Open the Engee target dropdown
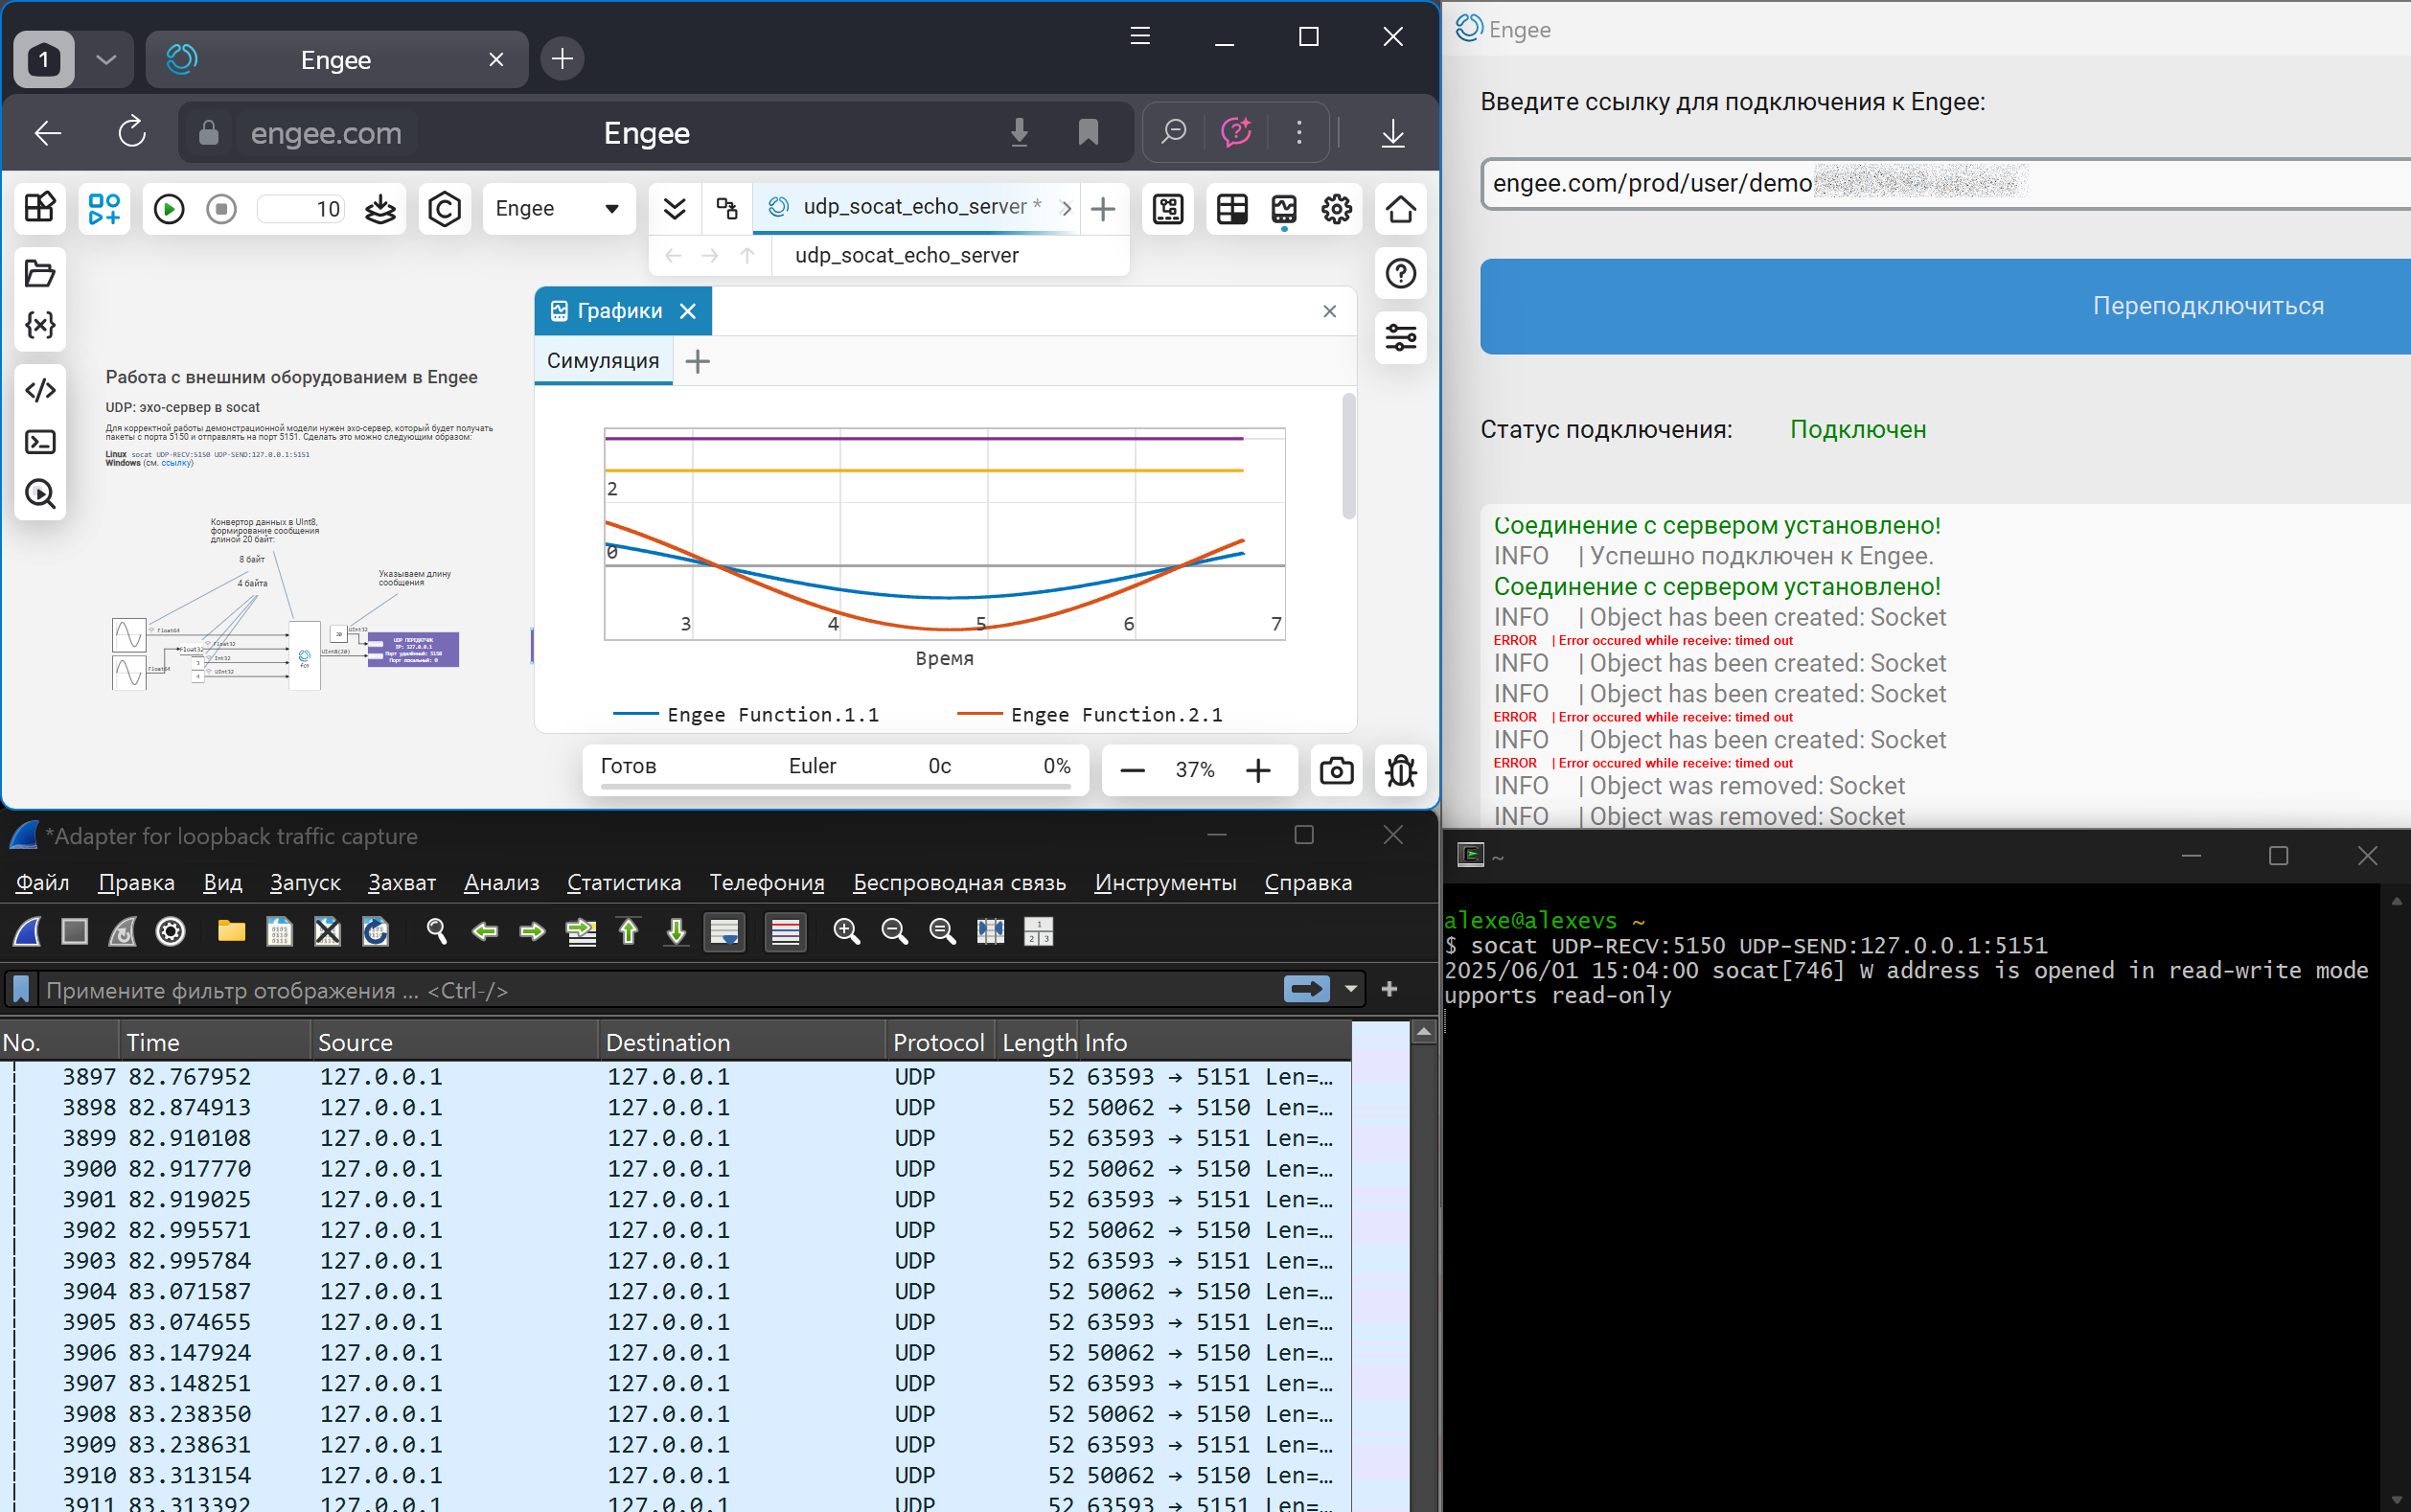2411x1512 pixels. 558,209
